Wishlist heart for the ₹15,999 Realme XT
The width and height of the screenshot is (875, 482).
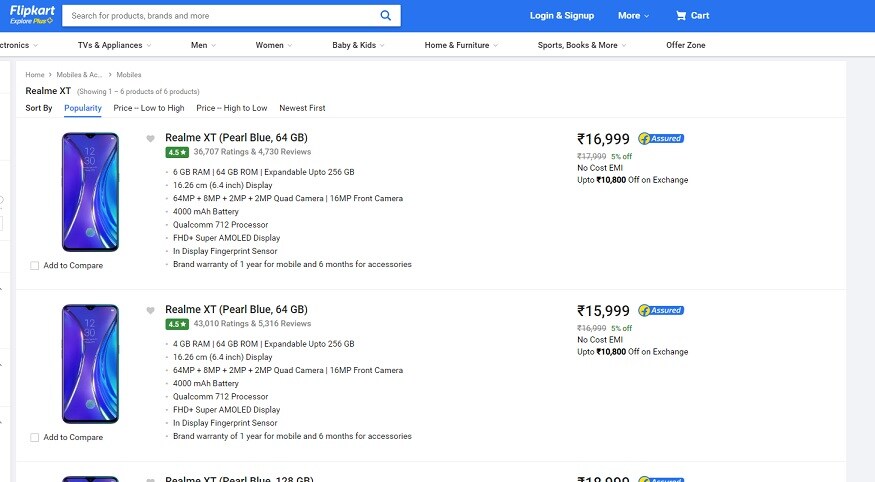point(150,310)
